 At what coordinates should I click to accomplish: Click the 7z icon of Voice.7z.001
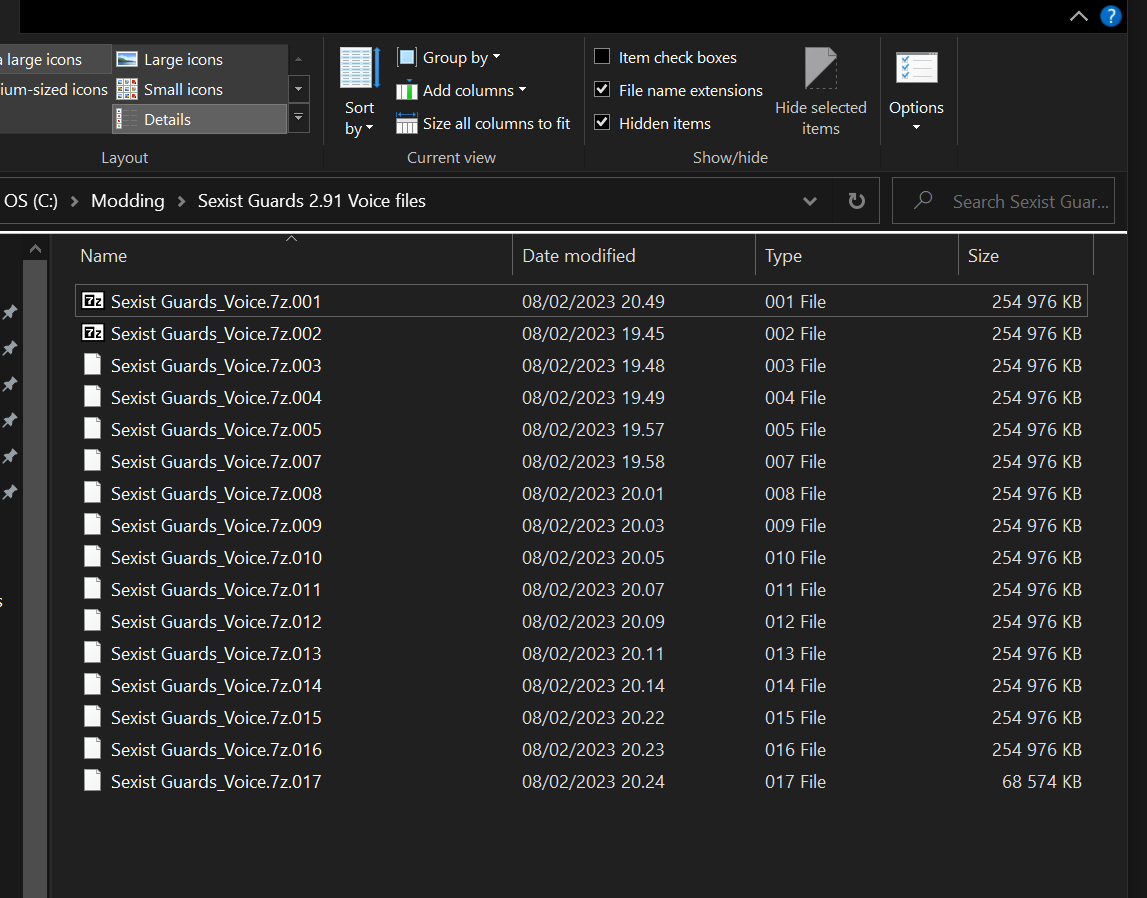(92, 301)
